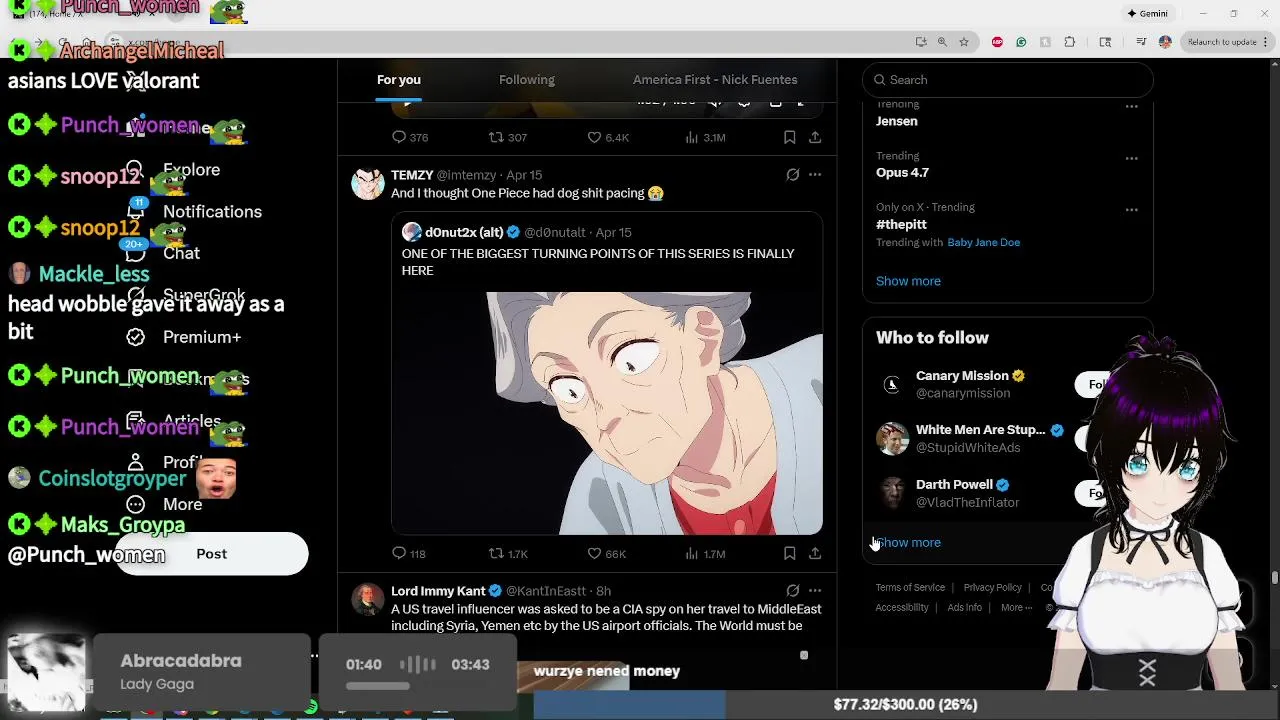View analytics showing 1.7M views

tap(705, 553)
